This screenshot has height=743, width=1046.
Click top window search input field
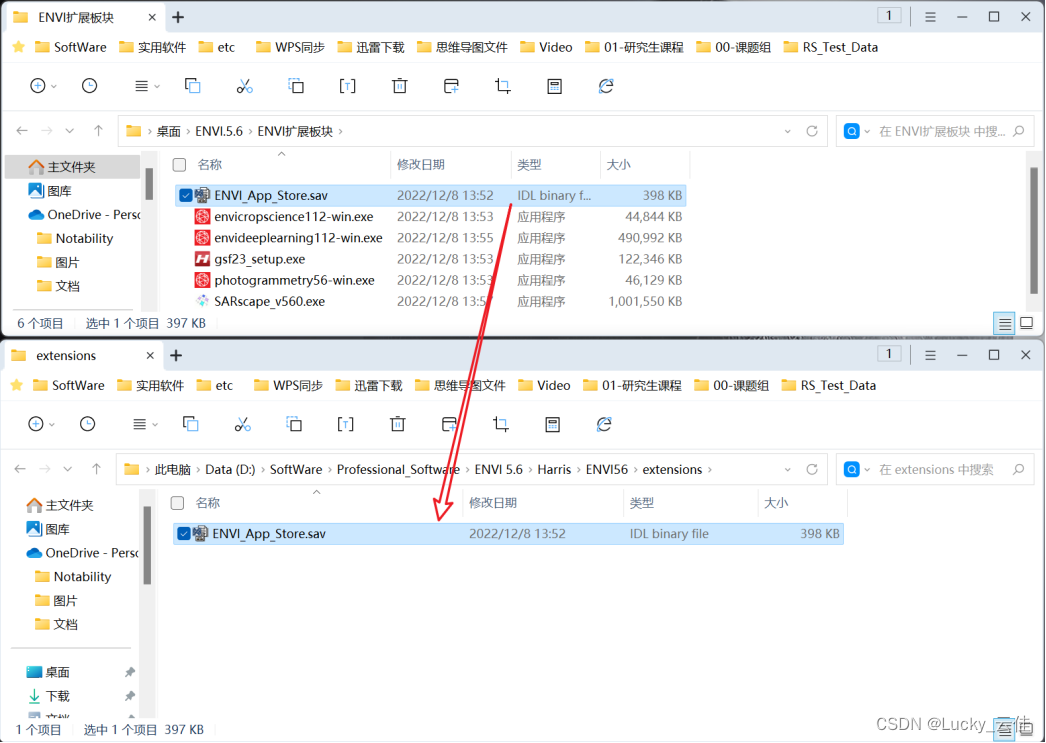942,131
